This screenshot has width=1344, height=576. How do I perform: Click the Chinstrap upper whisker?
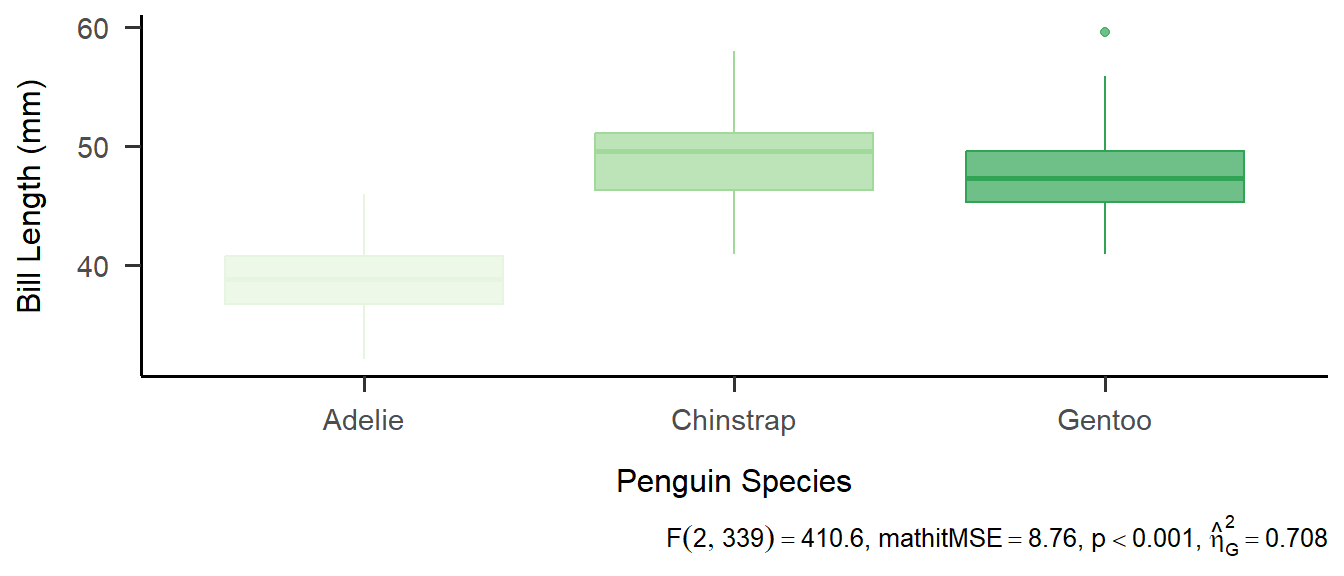tap(734, 92)
